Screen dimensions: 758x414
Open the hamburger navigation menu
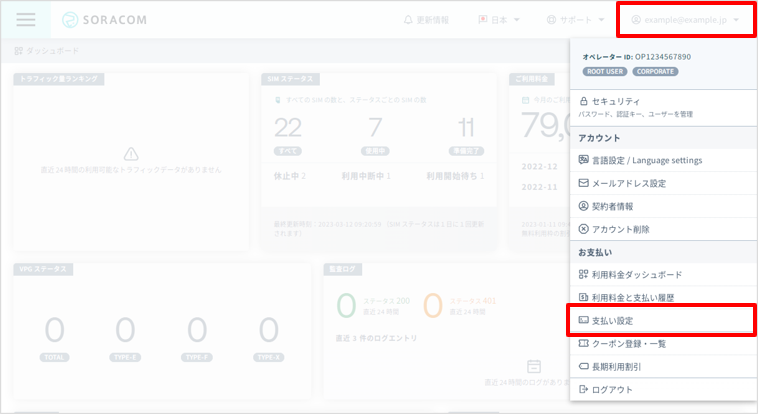(x=26, y=20)
